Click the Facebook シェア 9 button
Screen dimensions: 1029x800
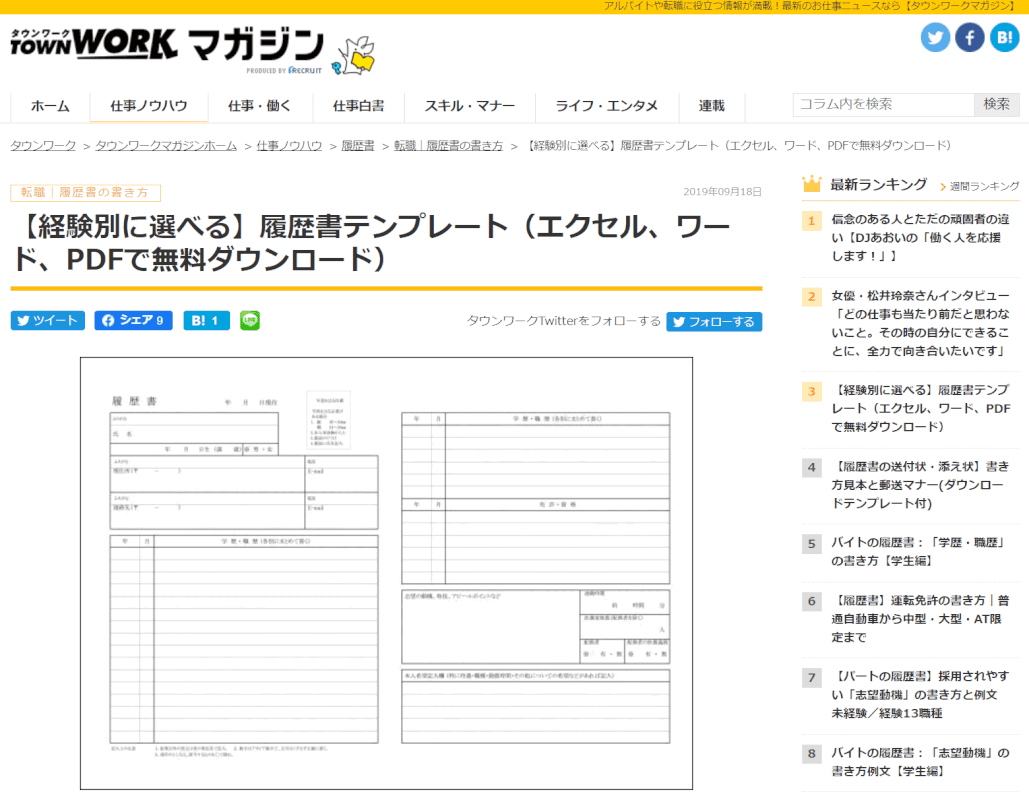[x=133, y=320]
